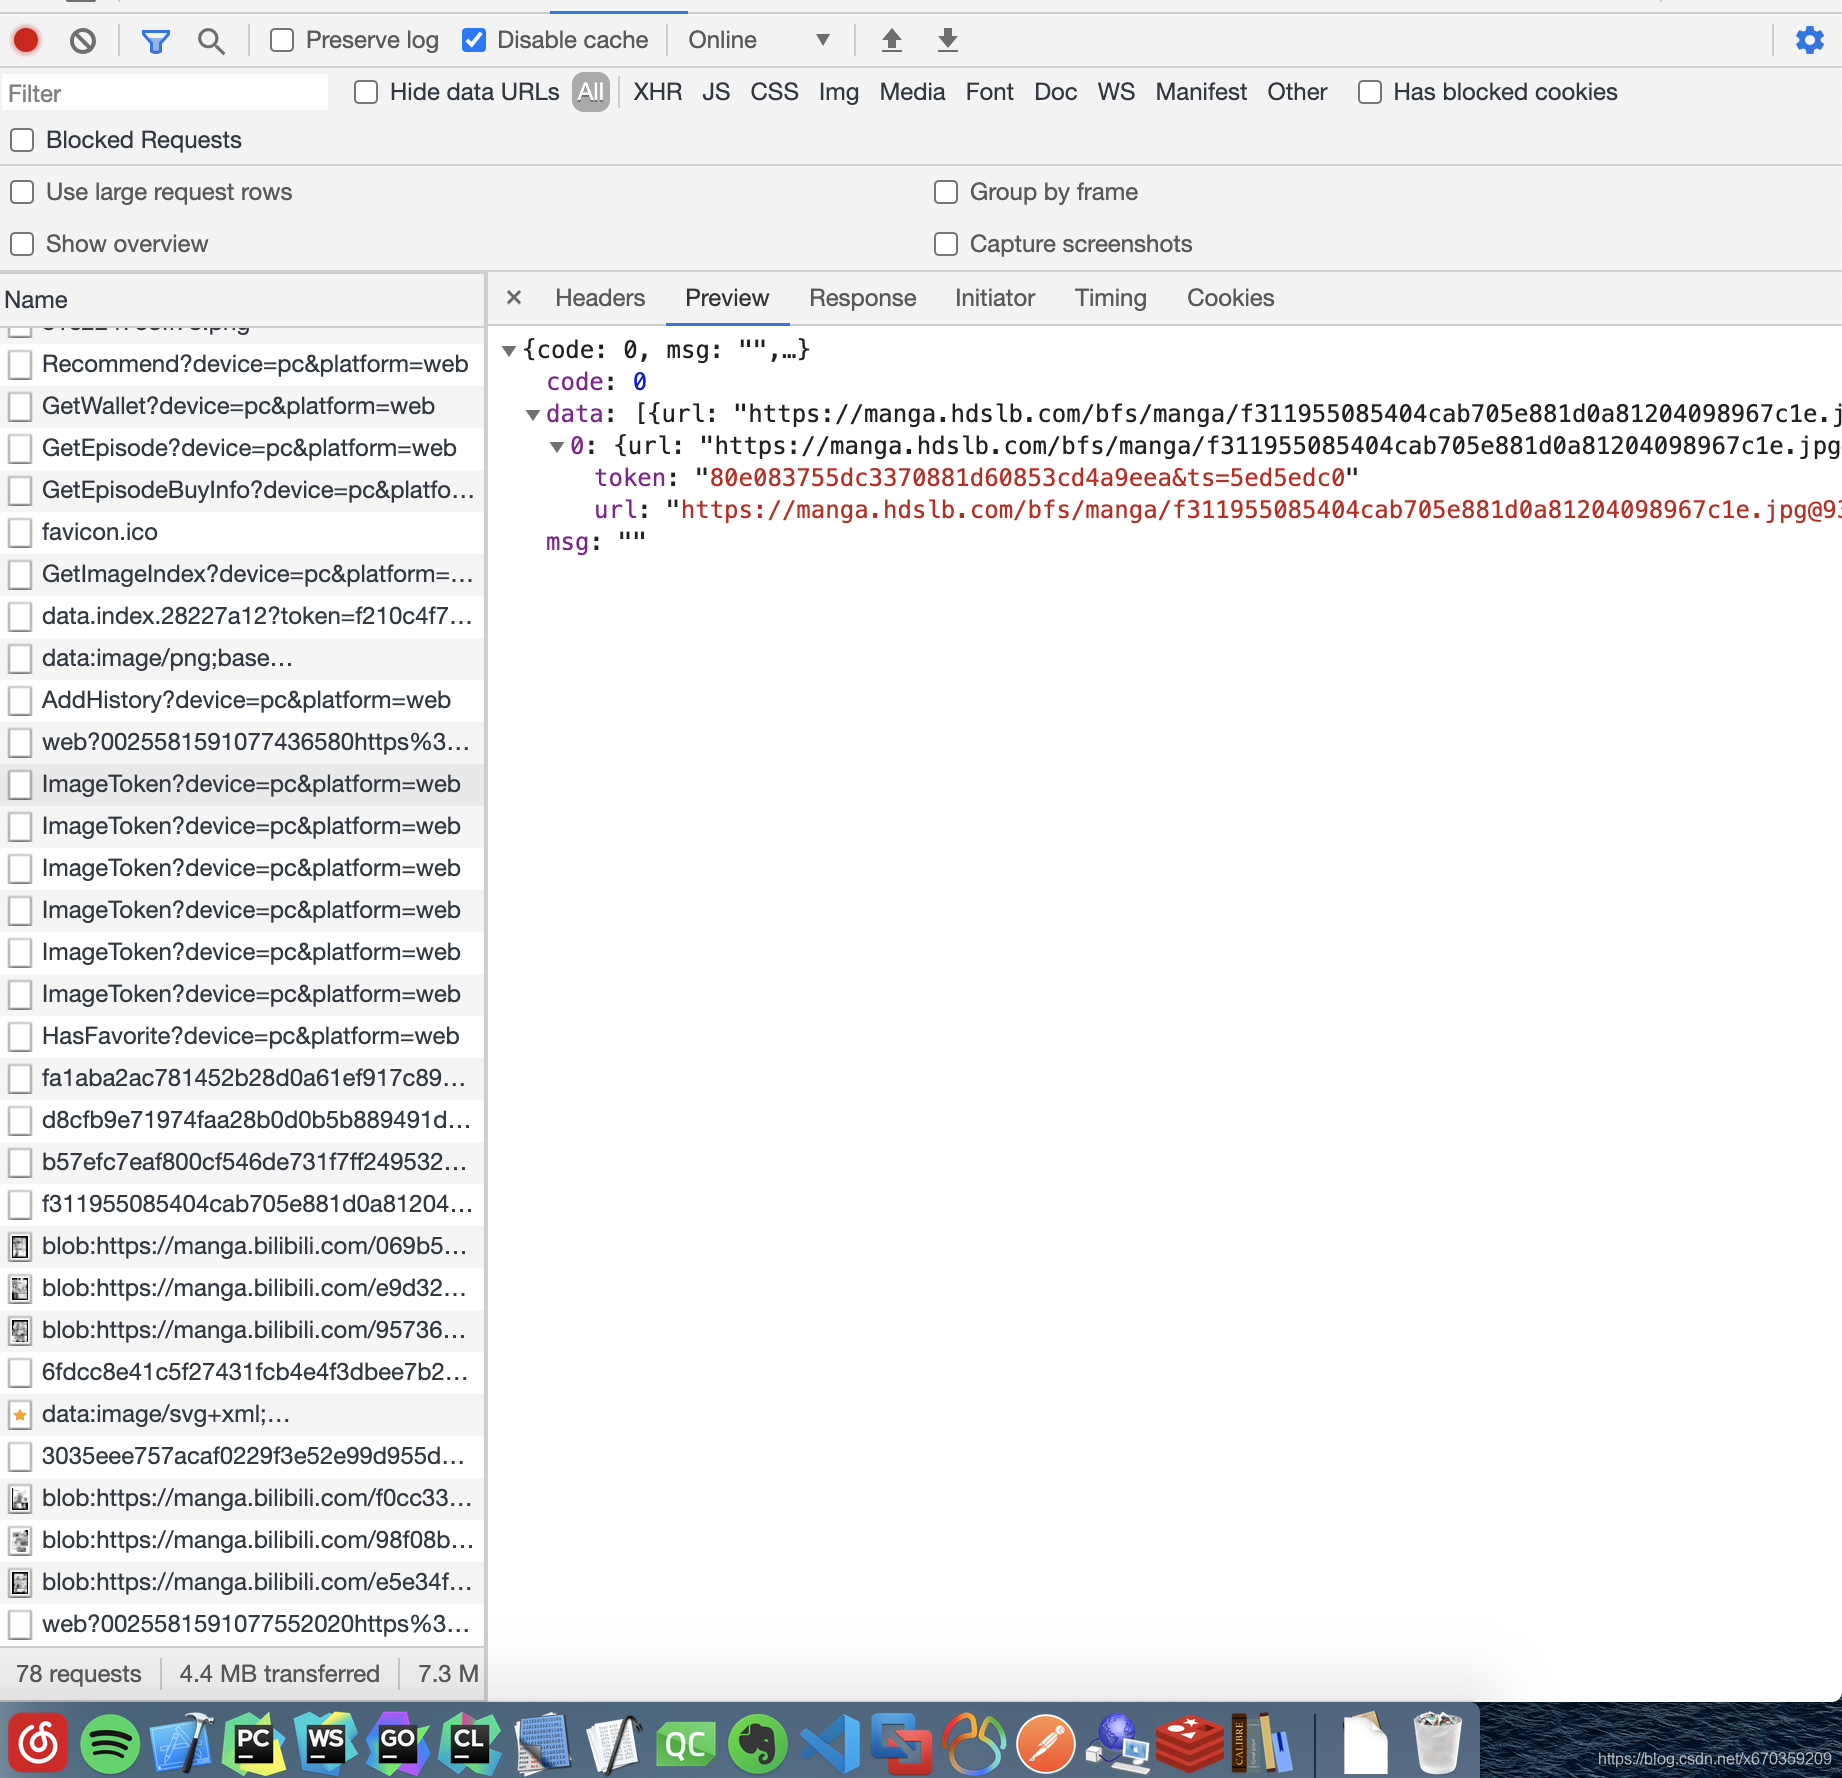The height and width of the screenshot is (1778, 1842).
Task: Uncheck the Disable cache checkbox
Action: pyautogui.click(x=474, y=40)
